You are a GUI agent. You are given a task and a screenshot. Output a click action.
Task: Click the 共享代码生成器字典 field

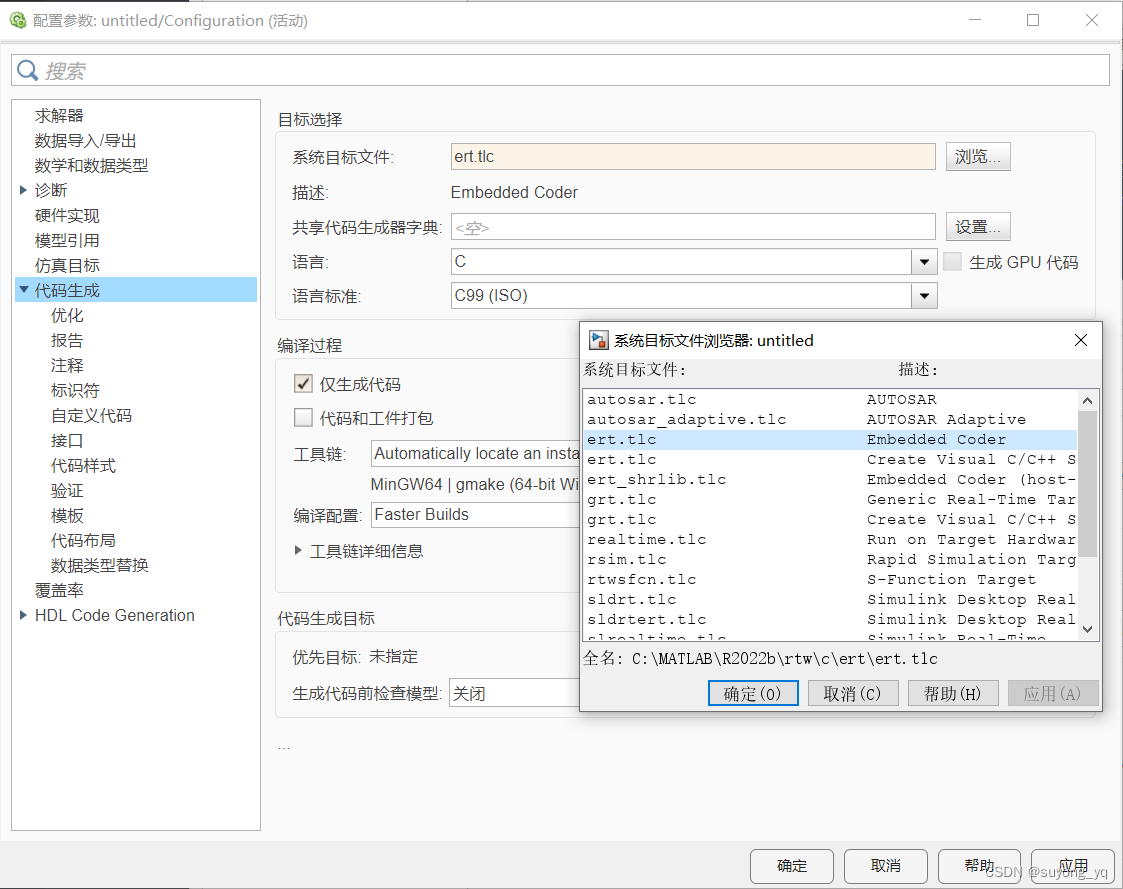[693, 227]
